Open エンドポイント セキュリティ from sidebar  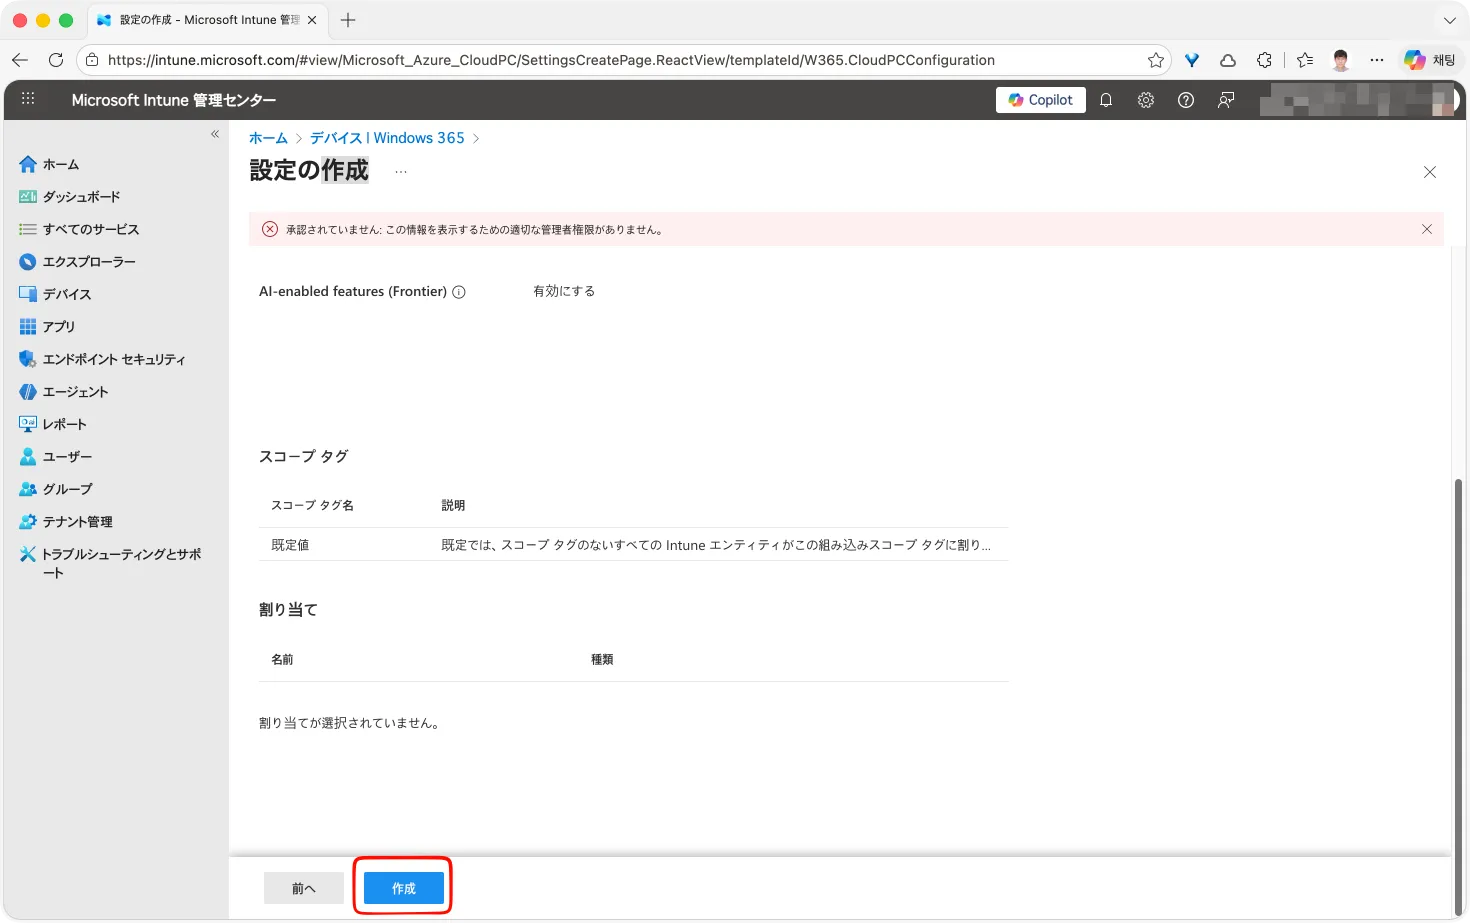113,359
